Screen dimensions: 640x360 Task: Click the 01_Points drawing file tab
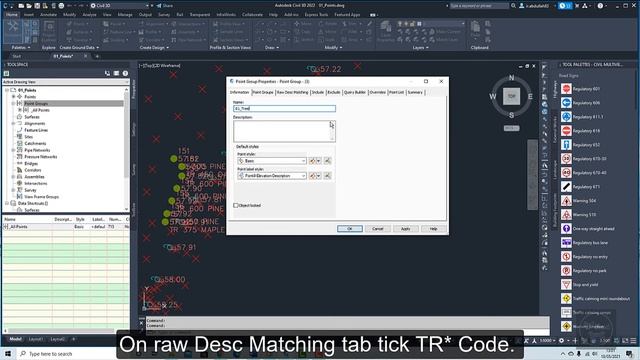[63, 56]
